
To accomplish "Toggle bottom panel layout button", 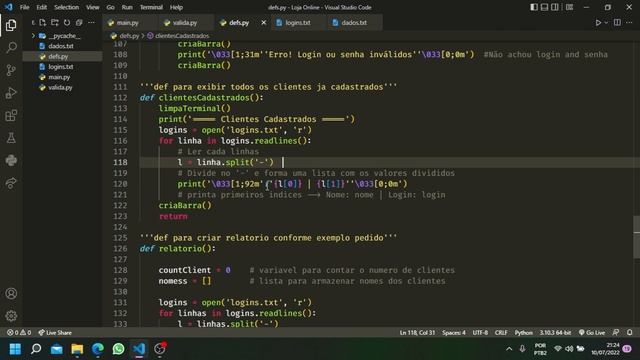I will coord(544,7).
